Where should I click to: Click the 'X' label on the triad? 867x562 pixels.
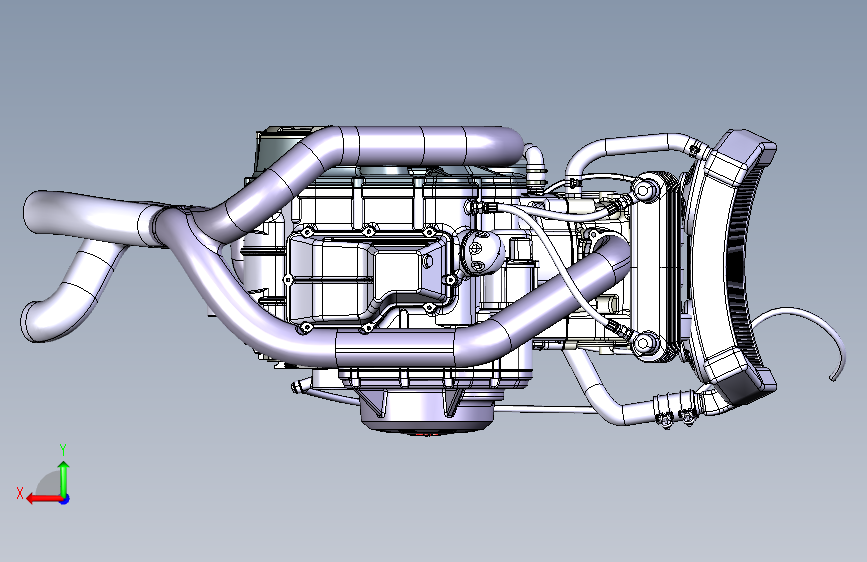(19, 493)
